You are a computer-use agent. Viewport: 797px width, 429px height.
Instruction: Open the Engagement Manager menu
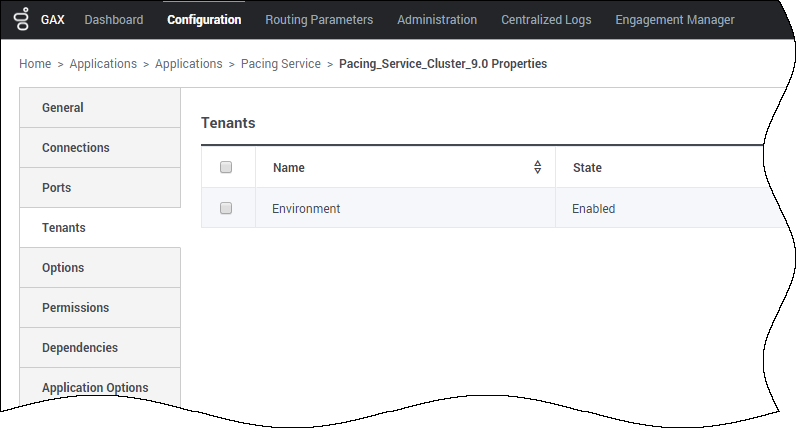pyautogui.click(x=675, y=20)
